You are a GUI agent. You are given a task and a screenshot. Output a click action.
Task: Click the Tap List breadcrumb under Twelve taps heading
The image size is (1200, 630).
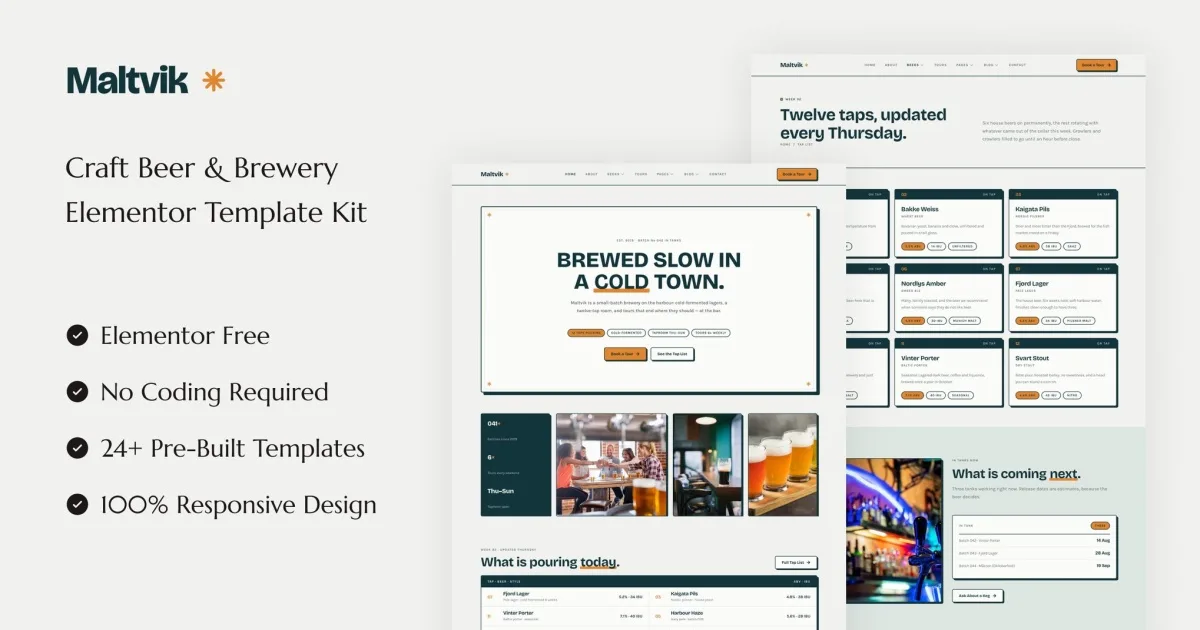806,145
